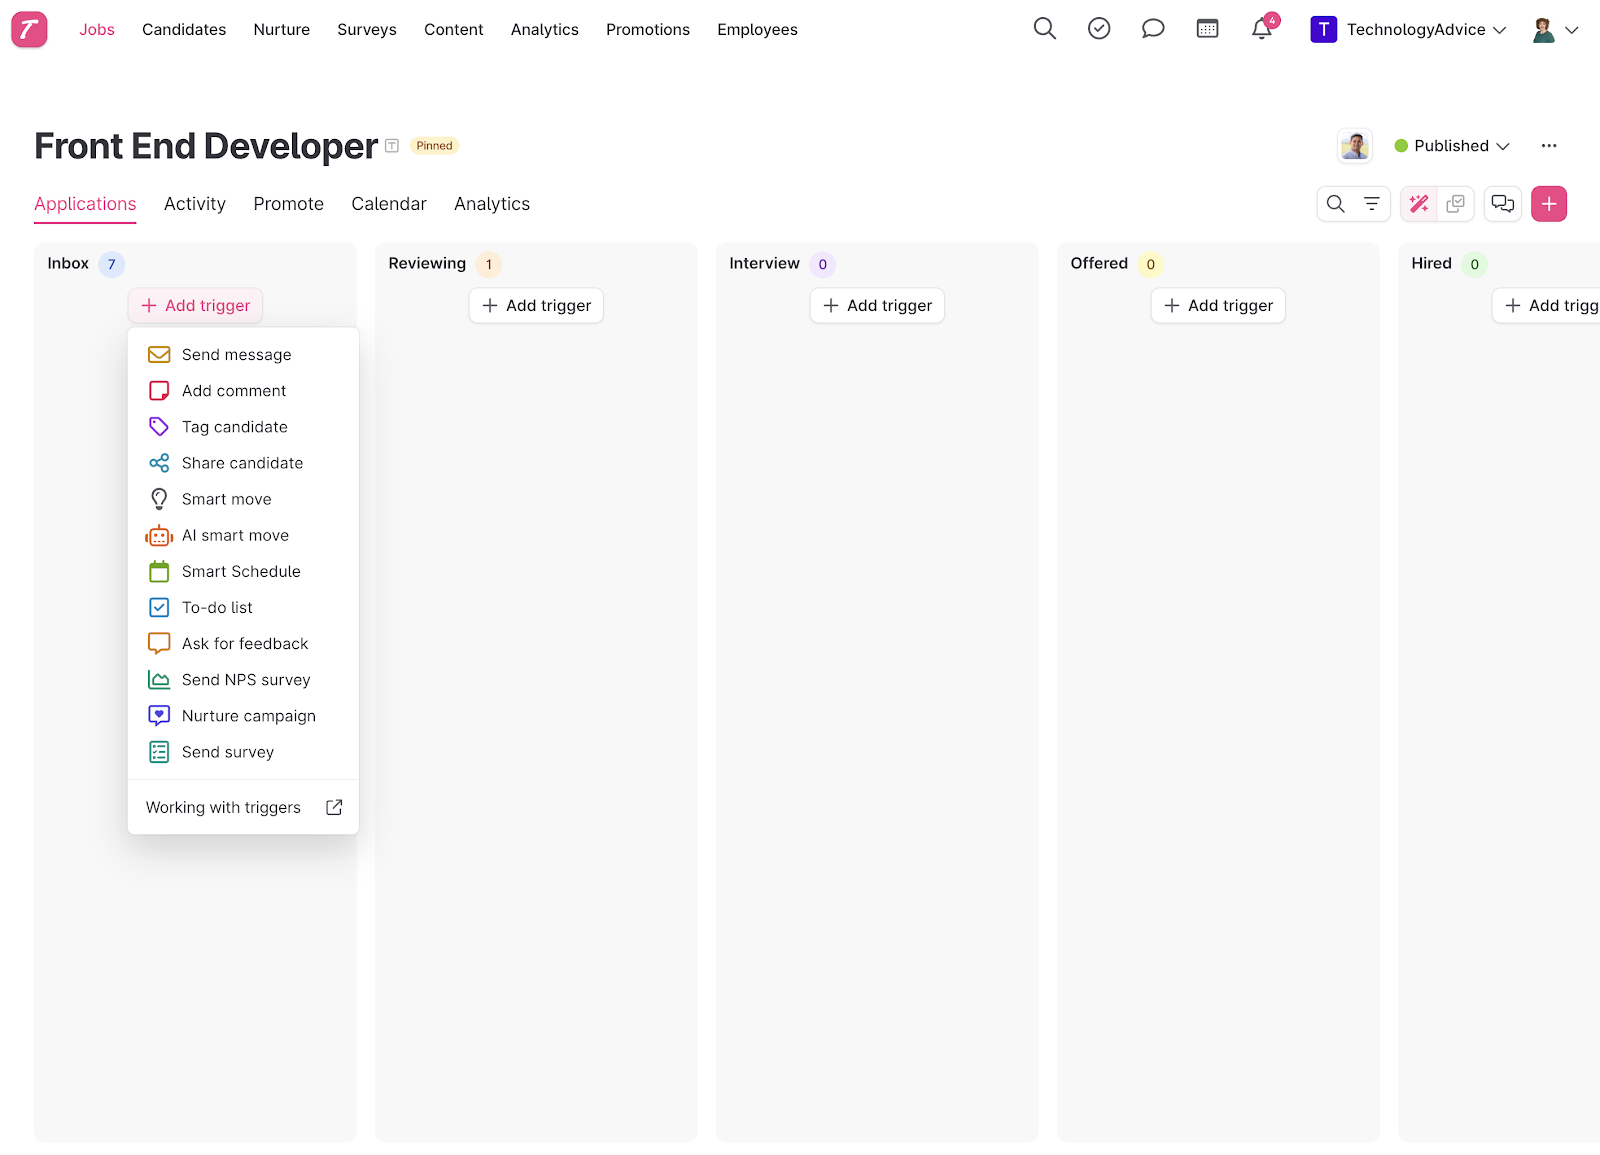Viewport: 1600px width, 1155px height.
Task: Switch to the Promote tab
Action: pyautogui.click(x=288, y=204)
